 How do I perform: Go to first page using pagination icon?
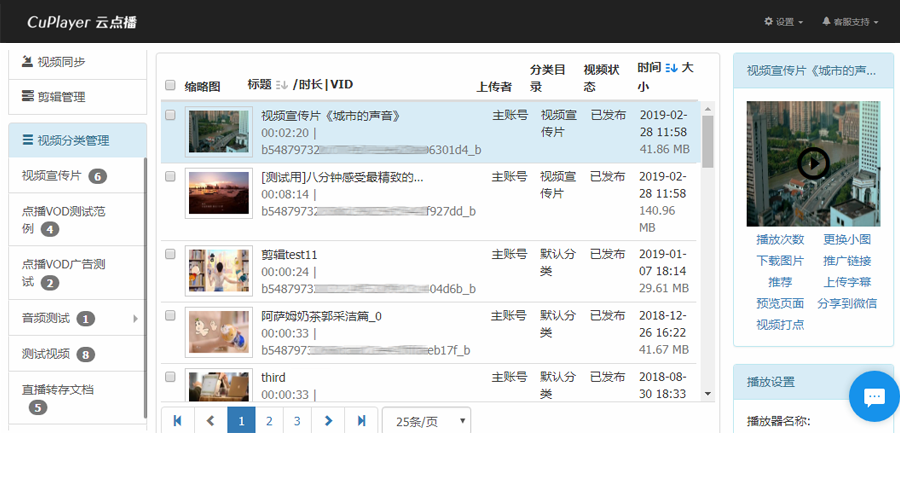coord(177,421)
